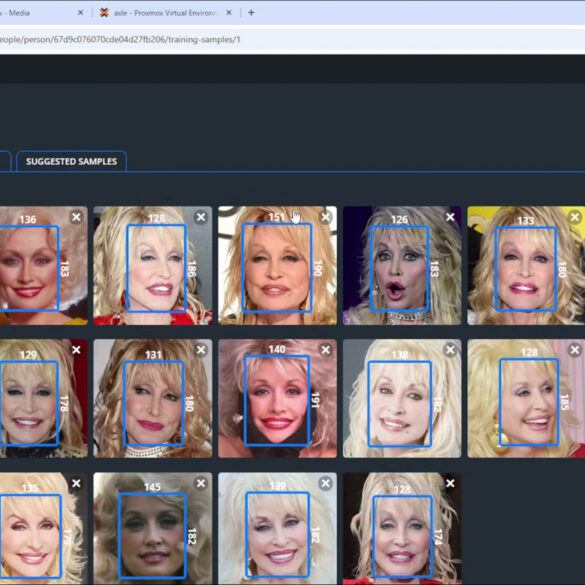The width and height of the screenshot is (585, 585).
Task: Switch to the axle Proxmox browser tab
Action: click(x=165, y=13)
